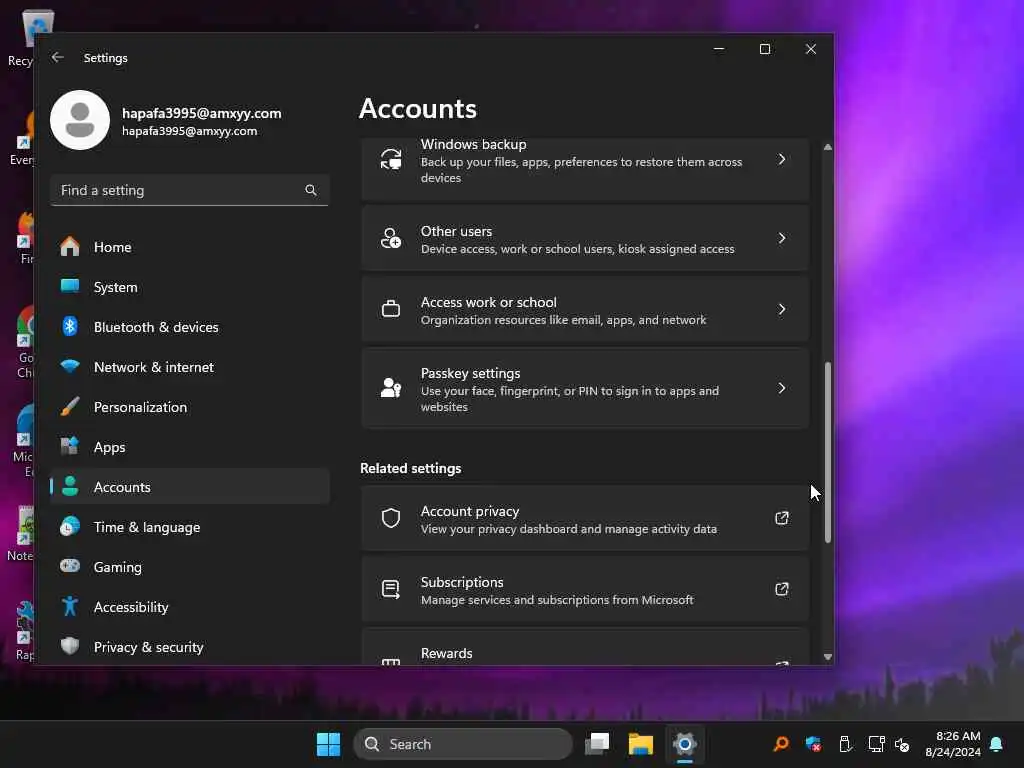Open Subscriptions external link icon
The height and width of the screenshot is (768, 1024).
[782, 589]
